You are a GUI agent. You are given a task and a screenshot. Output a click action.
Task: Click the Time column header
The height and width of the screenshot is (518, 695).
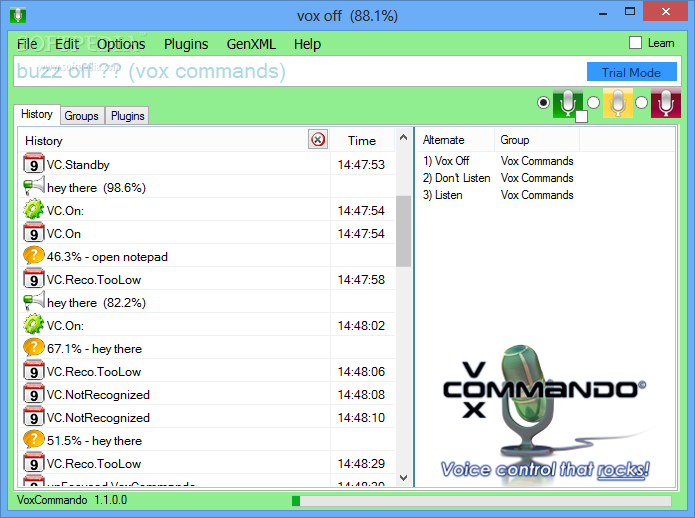(362, 140)
